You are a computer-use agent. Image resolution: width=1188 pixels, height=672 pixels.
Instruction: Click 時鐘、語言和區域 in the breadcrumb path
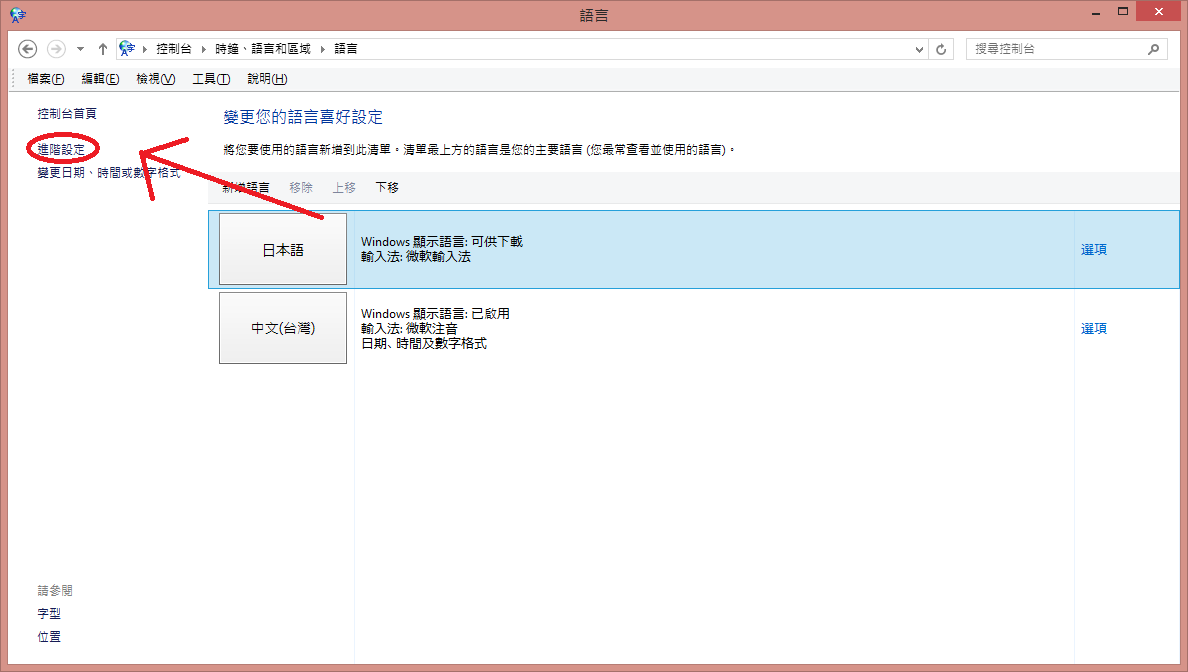[262, 49]
